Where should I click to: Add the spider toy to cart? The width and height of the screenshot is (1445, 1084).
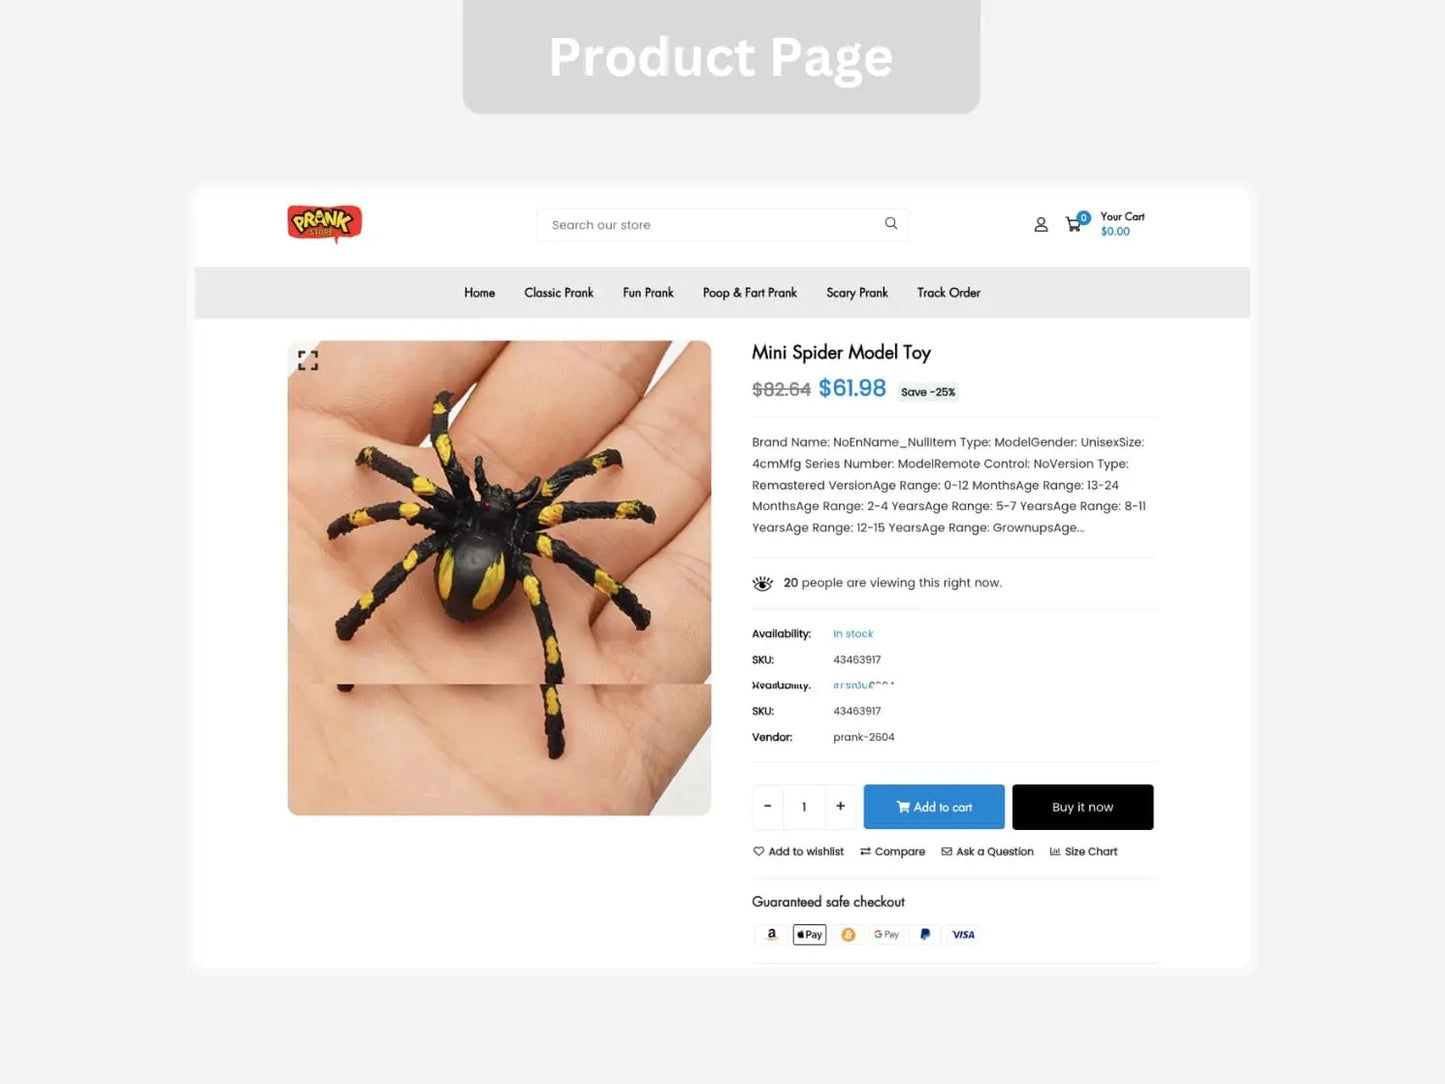(934, 807)
